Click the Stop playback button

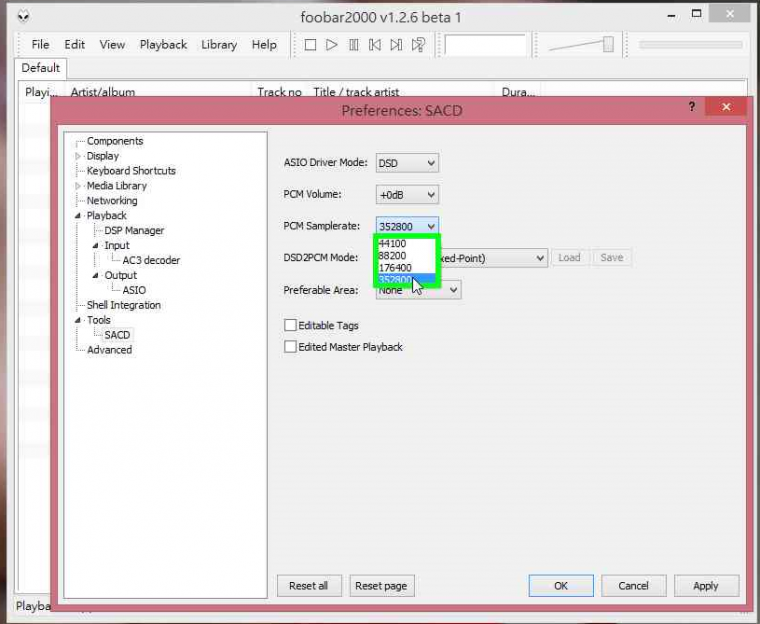[x=310, y=45]
